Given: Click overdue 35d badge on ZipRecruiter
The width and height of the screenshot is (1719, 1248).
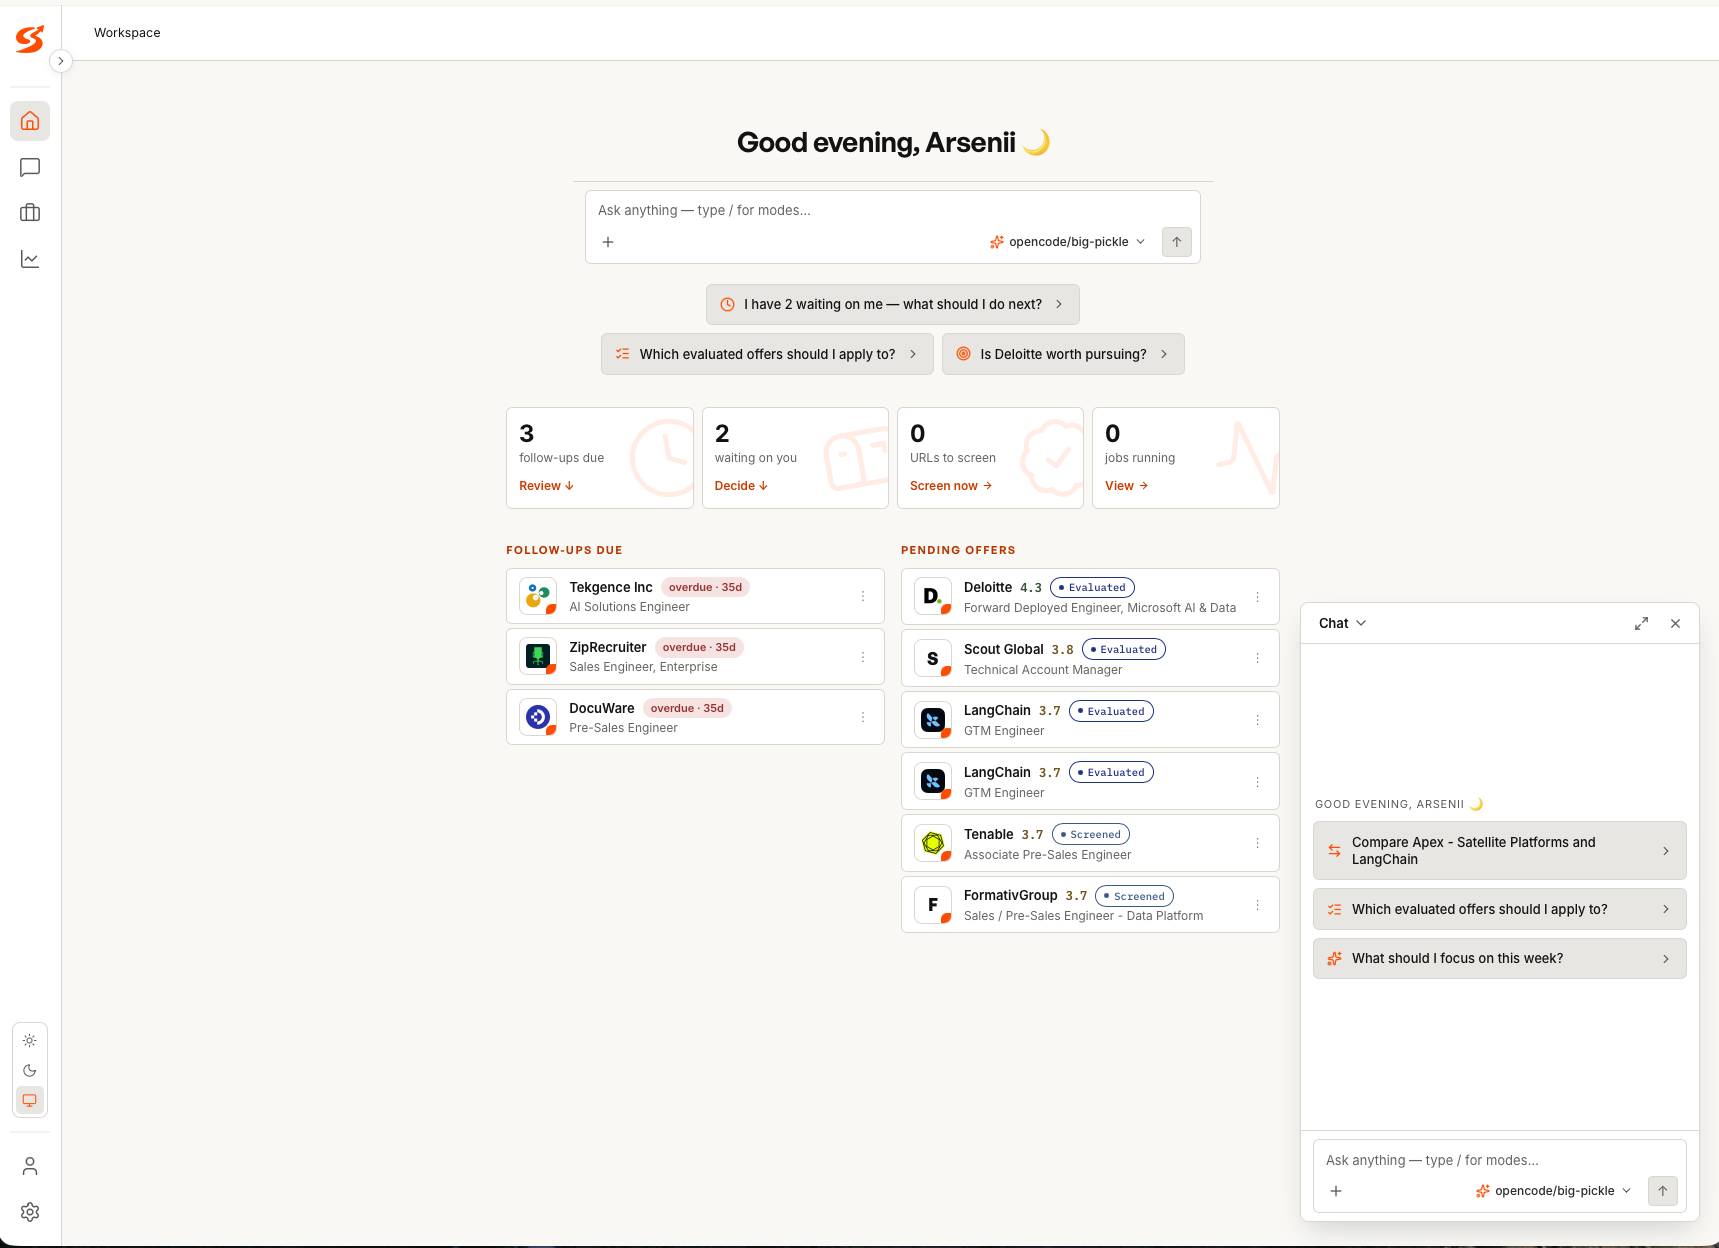Looking at the screenshot, I should [x=699, y=648].
